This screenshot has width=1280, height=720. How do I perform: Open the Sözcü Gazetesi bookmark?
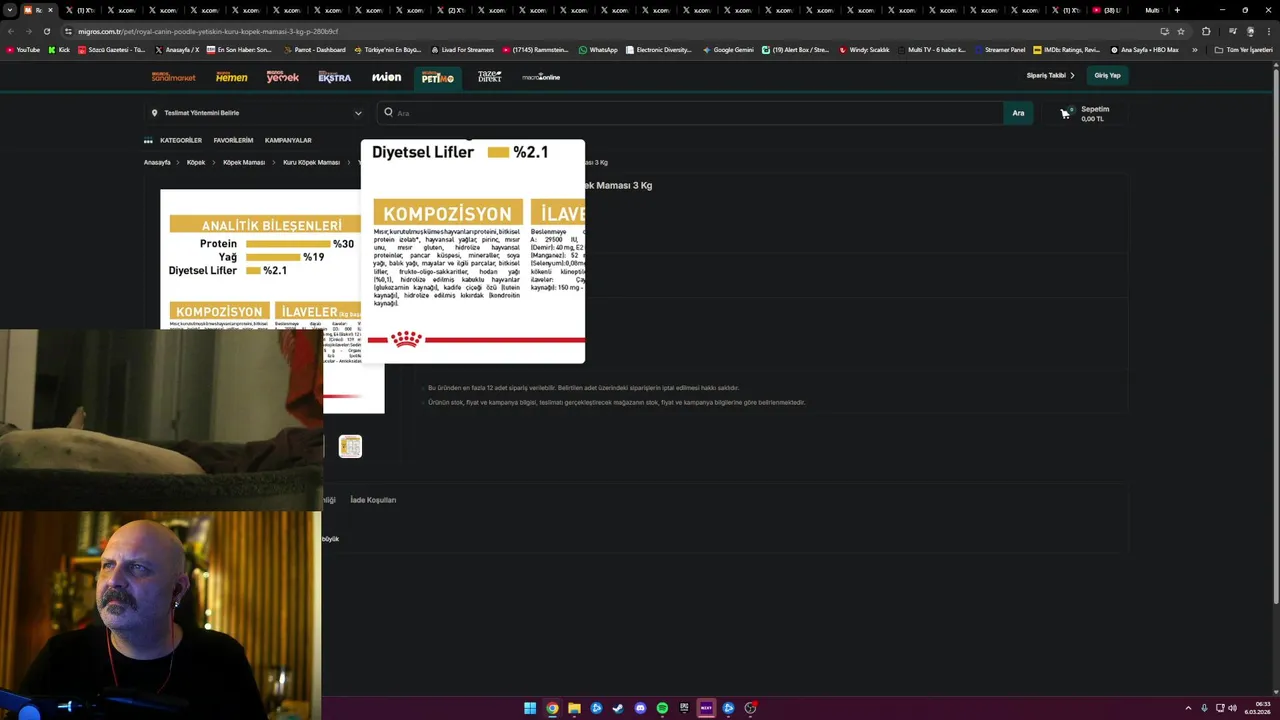tap(111, 50)
